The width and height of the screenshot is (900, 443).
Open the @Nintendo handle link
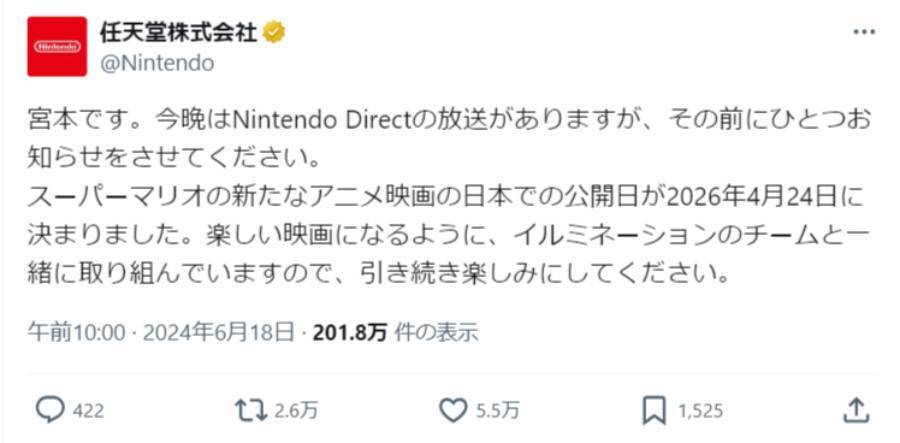click(157, 63)
